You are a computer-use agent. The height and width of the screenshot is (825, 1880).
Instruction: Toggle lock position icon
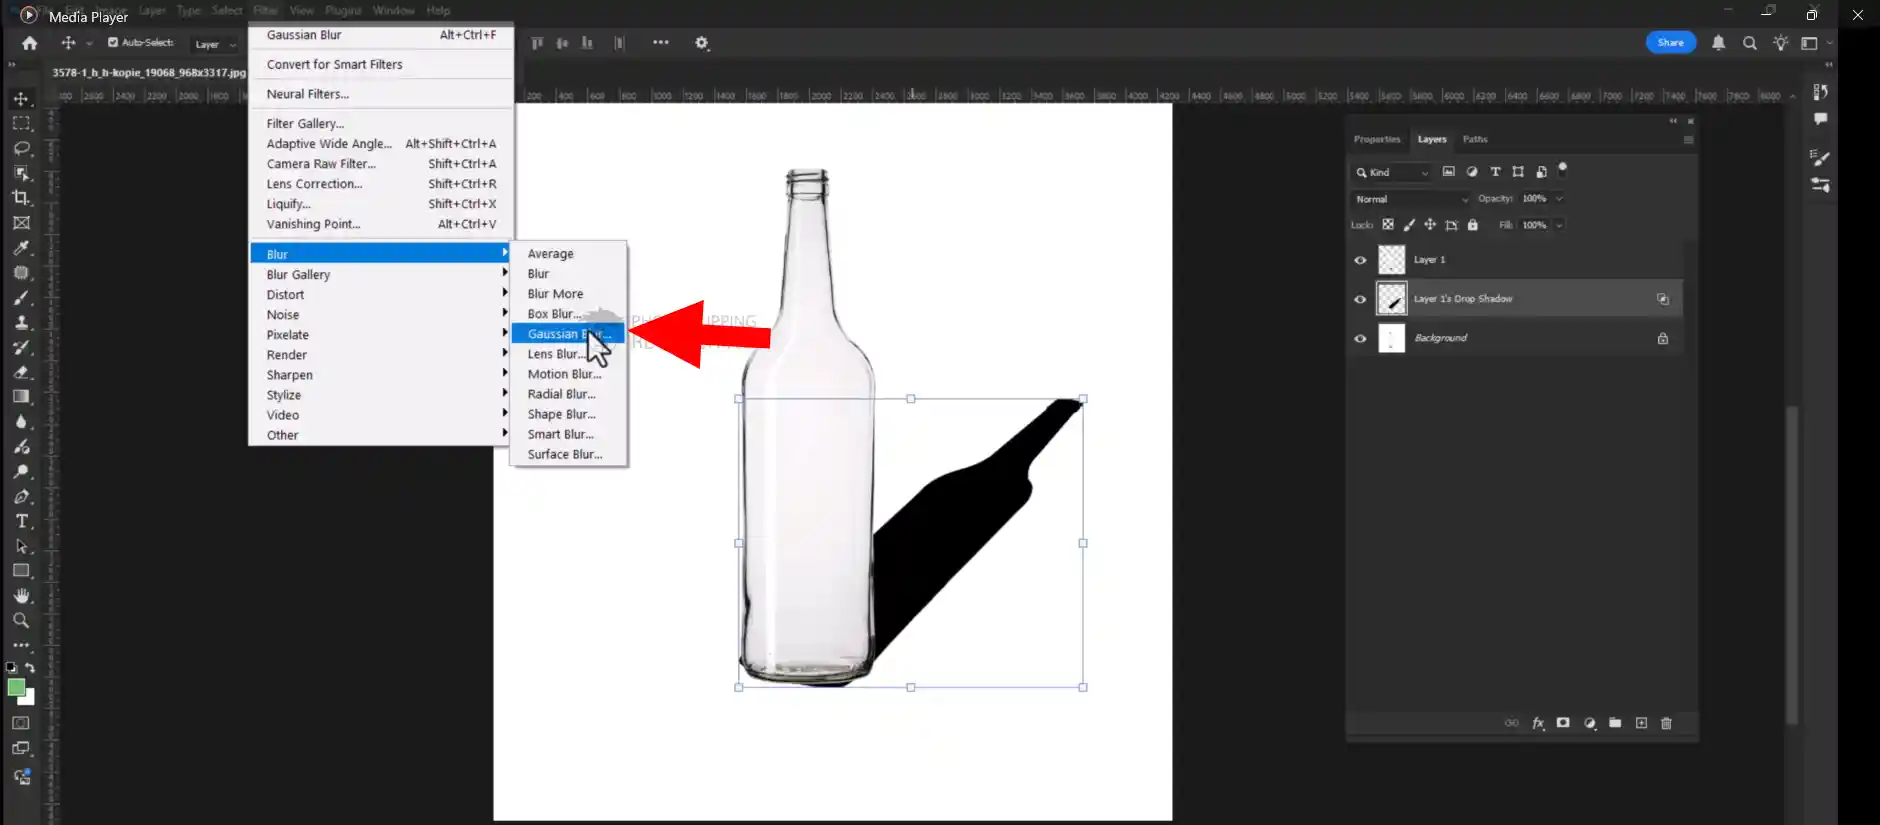[x=1430, y=225]
